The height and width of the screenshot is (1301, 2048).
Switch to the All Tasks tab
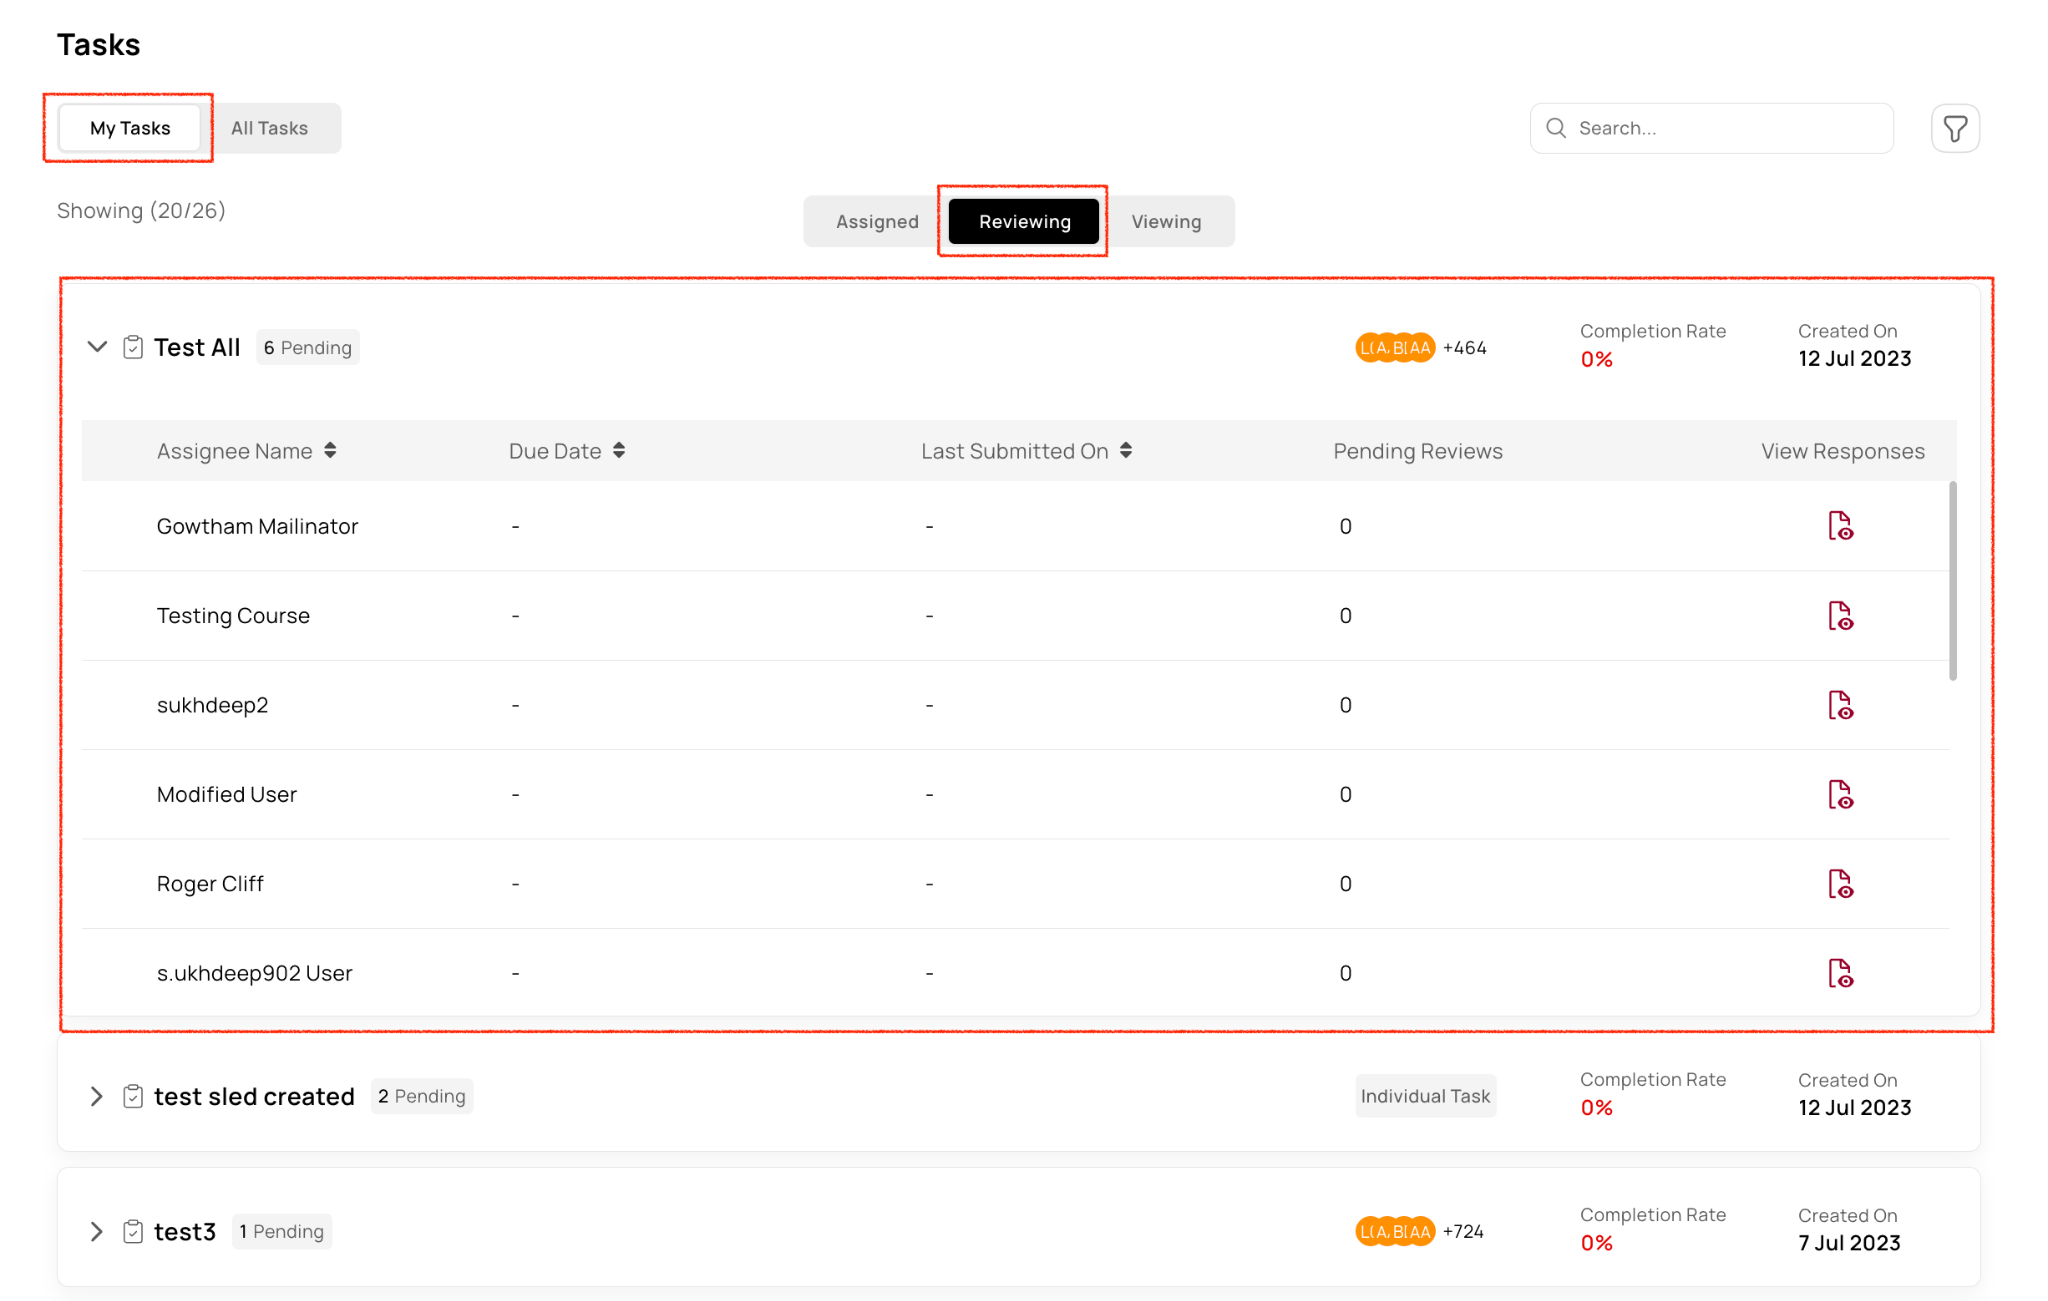(x=269, y=128)
